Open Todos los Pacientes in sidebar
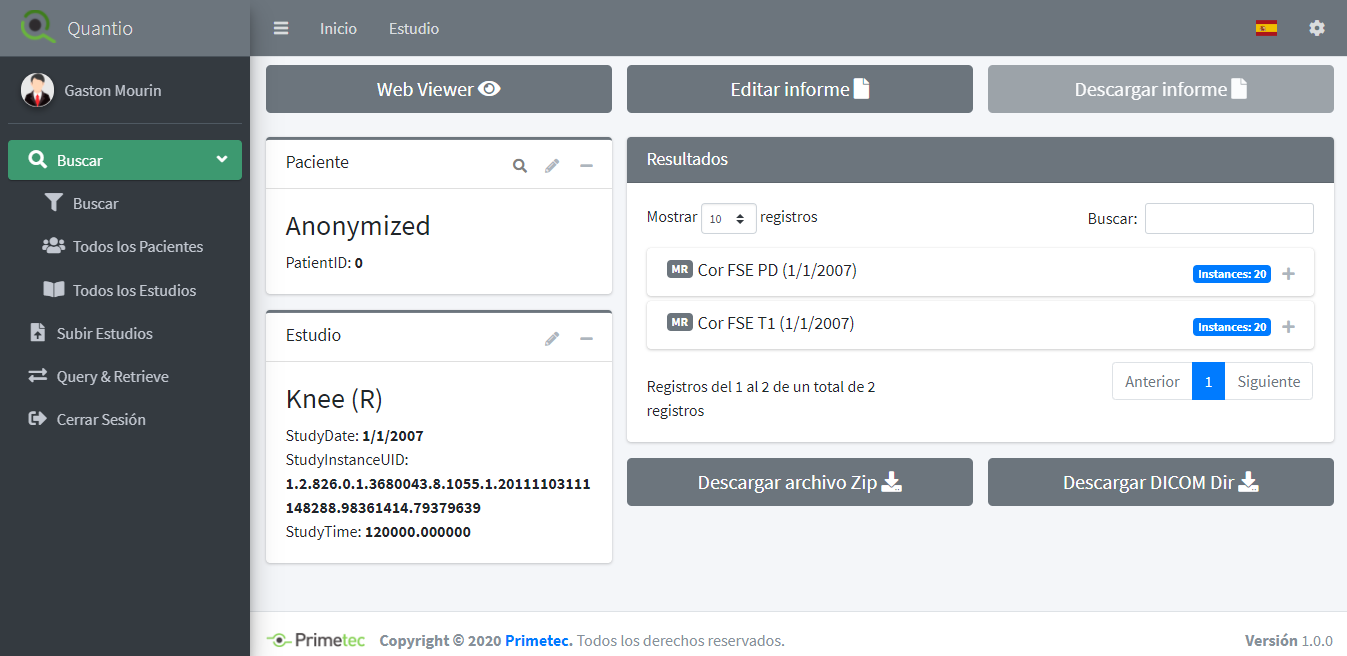The height and width of the screenshot is (656, 1347). tap(137, 247)
